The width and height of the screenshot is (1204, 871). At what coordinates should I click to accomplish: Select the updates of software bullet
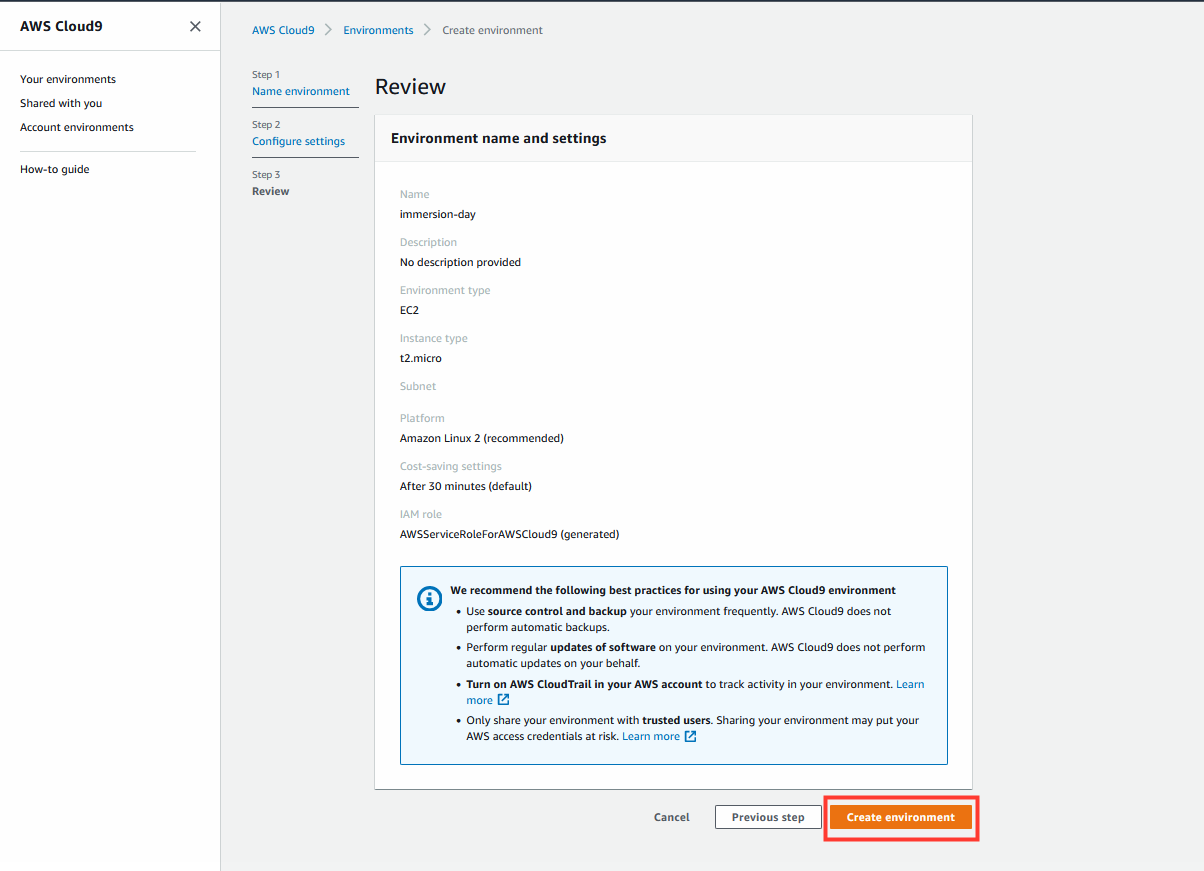pos(696,655)
